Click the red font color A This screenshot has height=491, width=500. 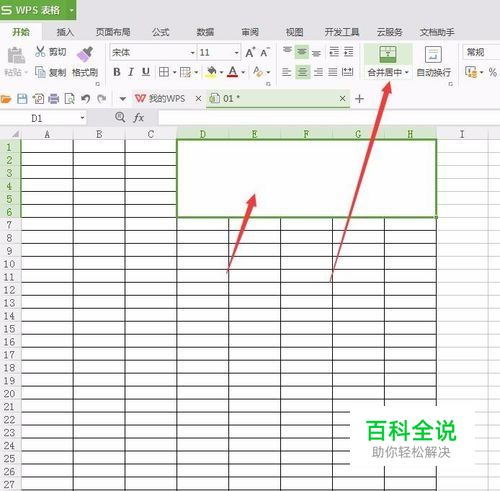click(233, 72)
